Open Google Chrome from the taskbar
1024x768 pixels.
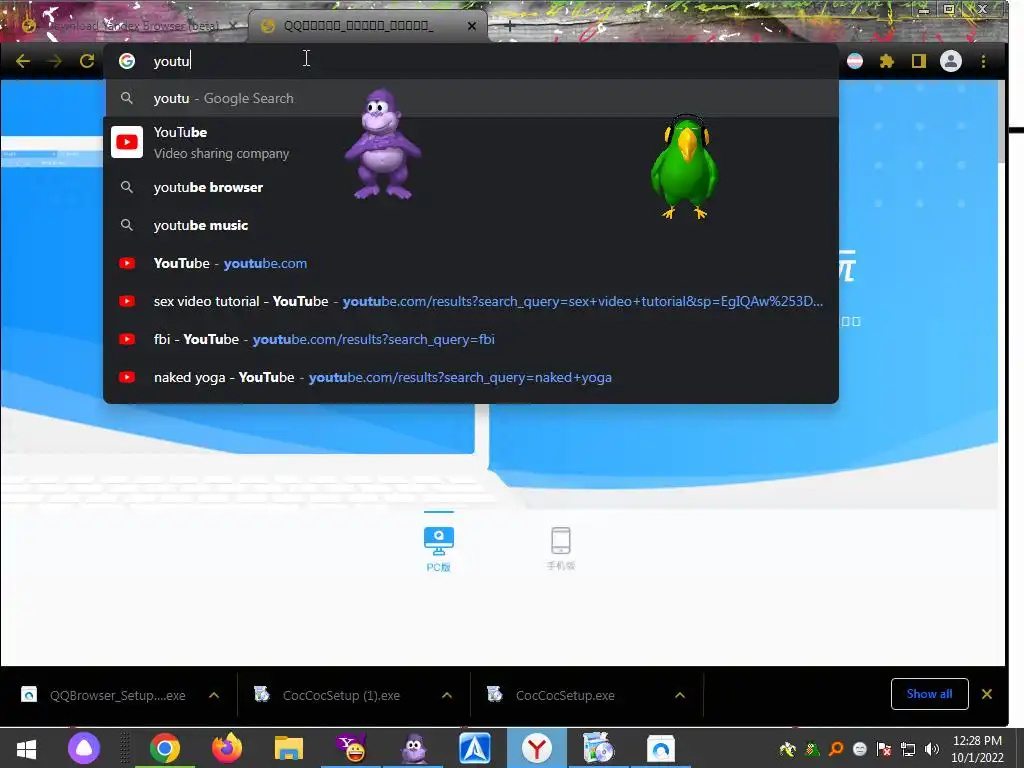click(x=165, y=748)
